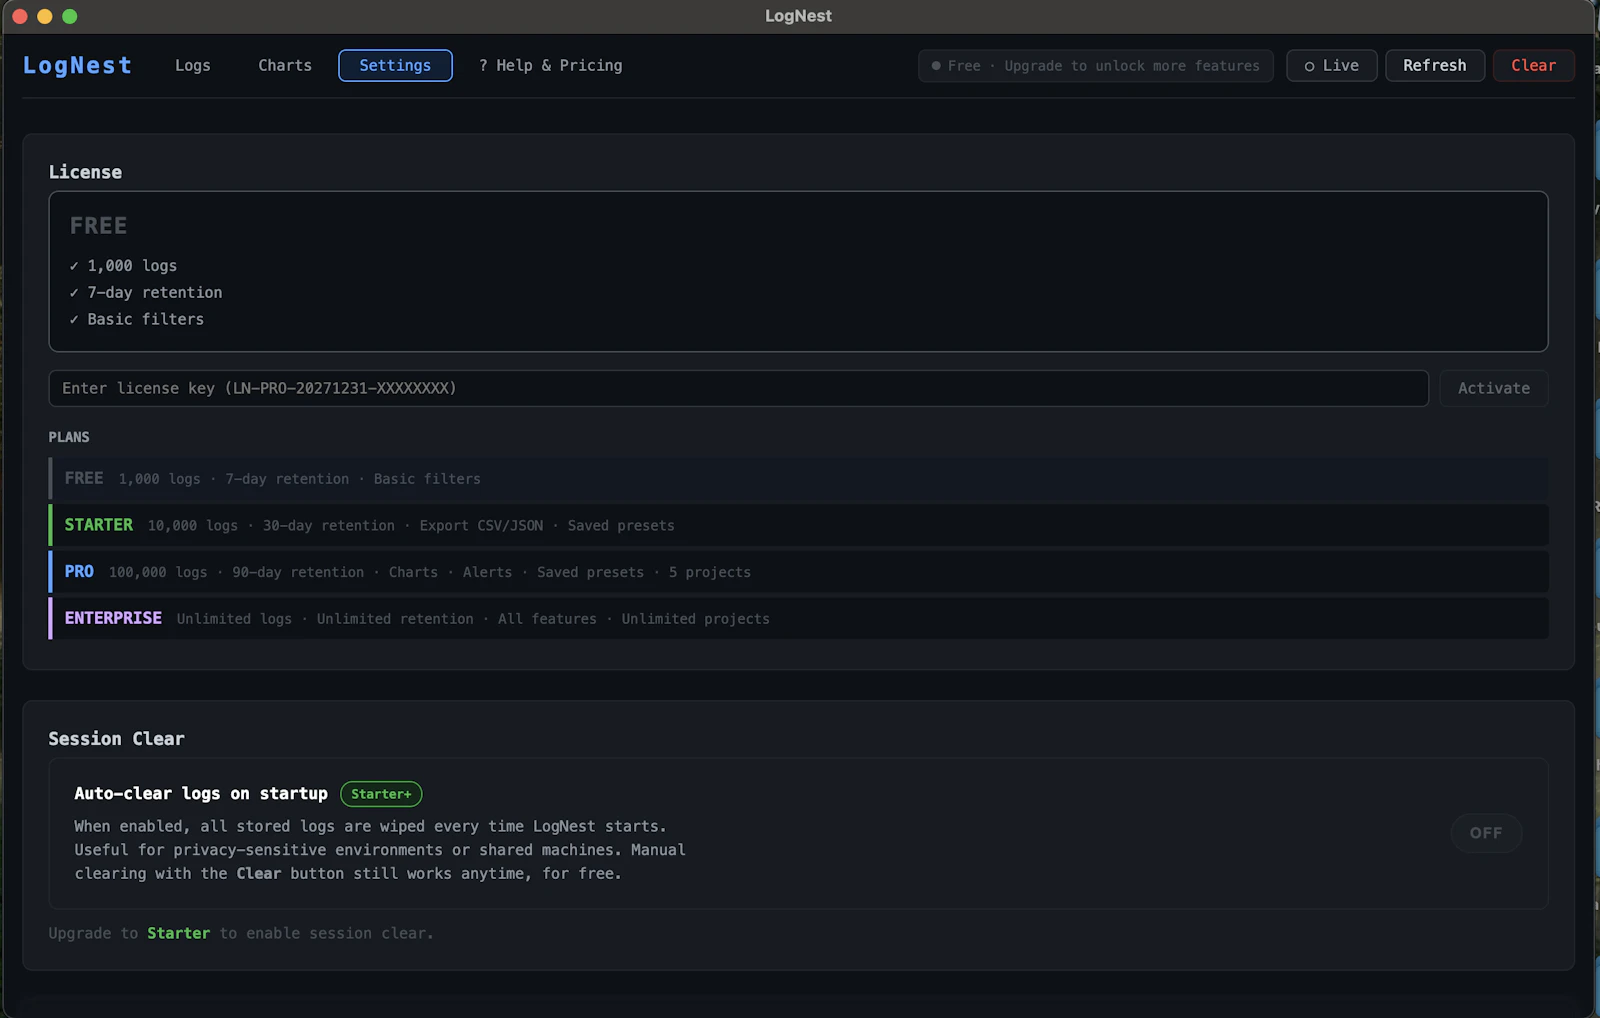Click the FREE license tier heading
1600x1018 pixels.
98,226
